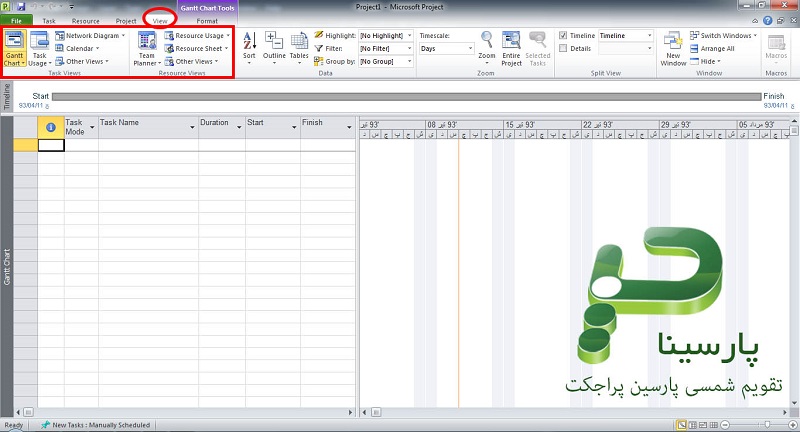The height and width of the screenshot is (432, 800).
Task: Open the Hide window menu
Action: tap(705, 61)
